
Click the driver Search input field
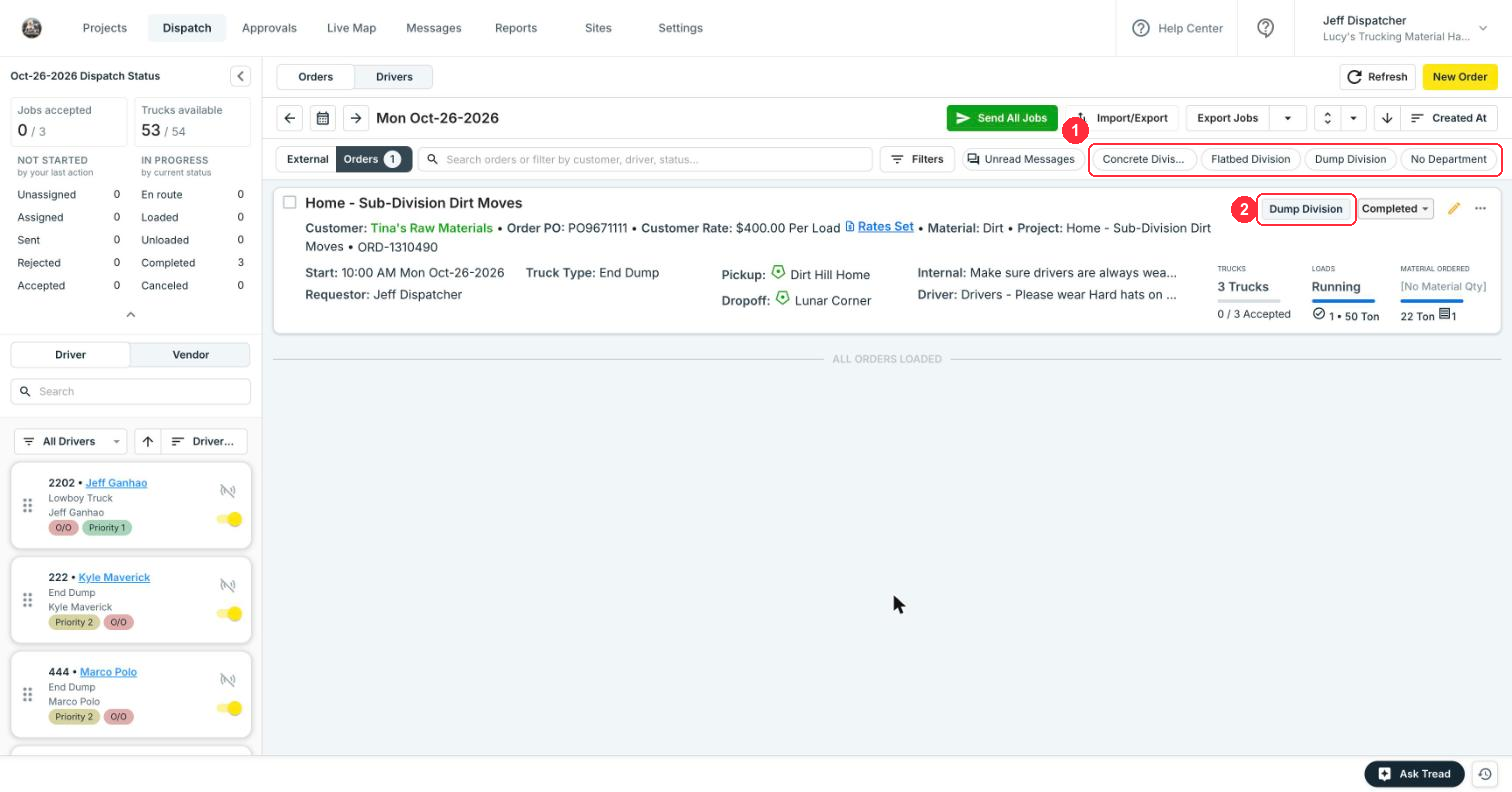click(131, 391)
